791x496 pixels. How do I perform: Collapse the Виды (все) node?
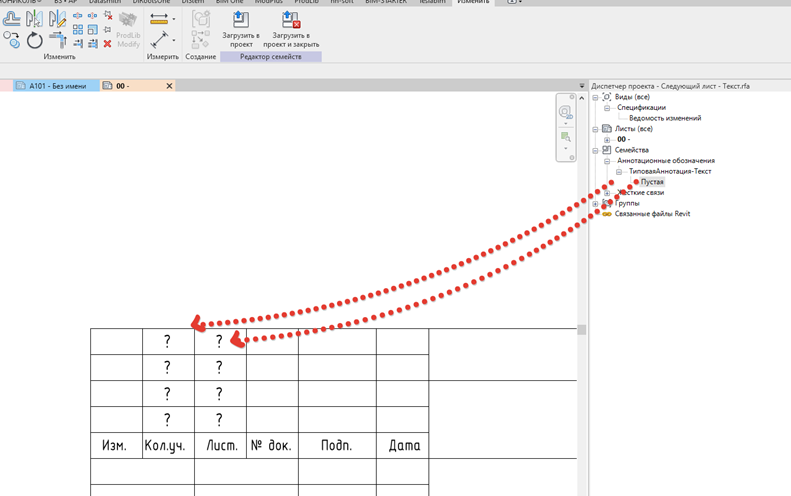point(595,97)
